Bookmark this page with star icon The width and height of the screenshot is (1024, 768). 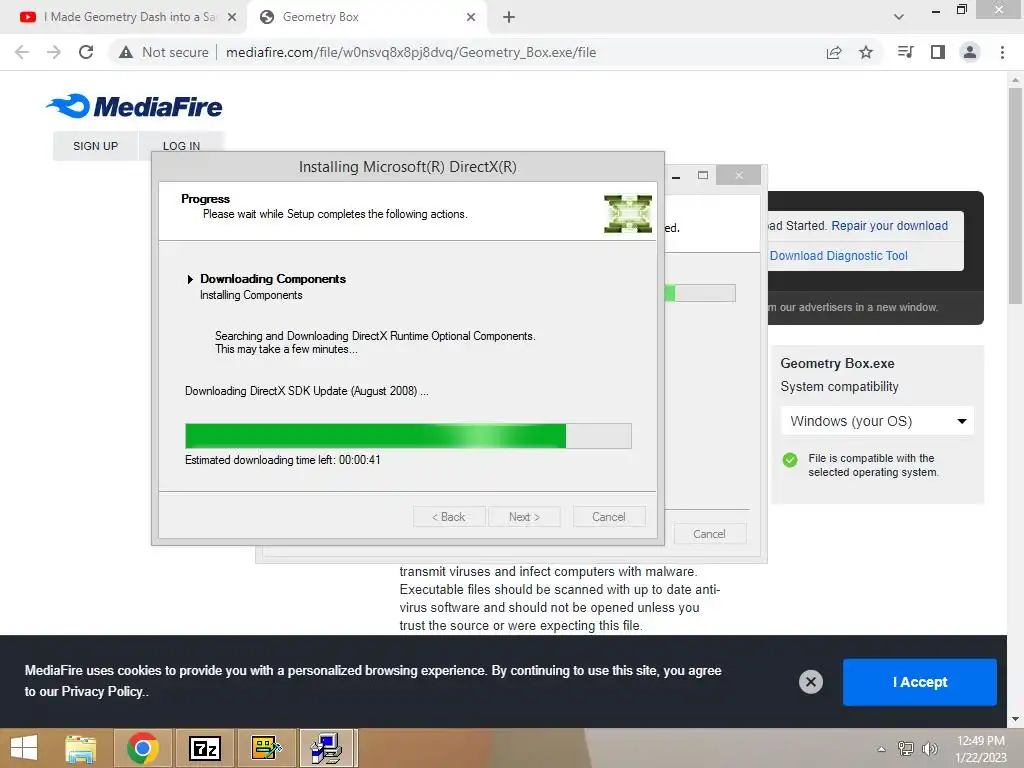tap(866, 52)
